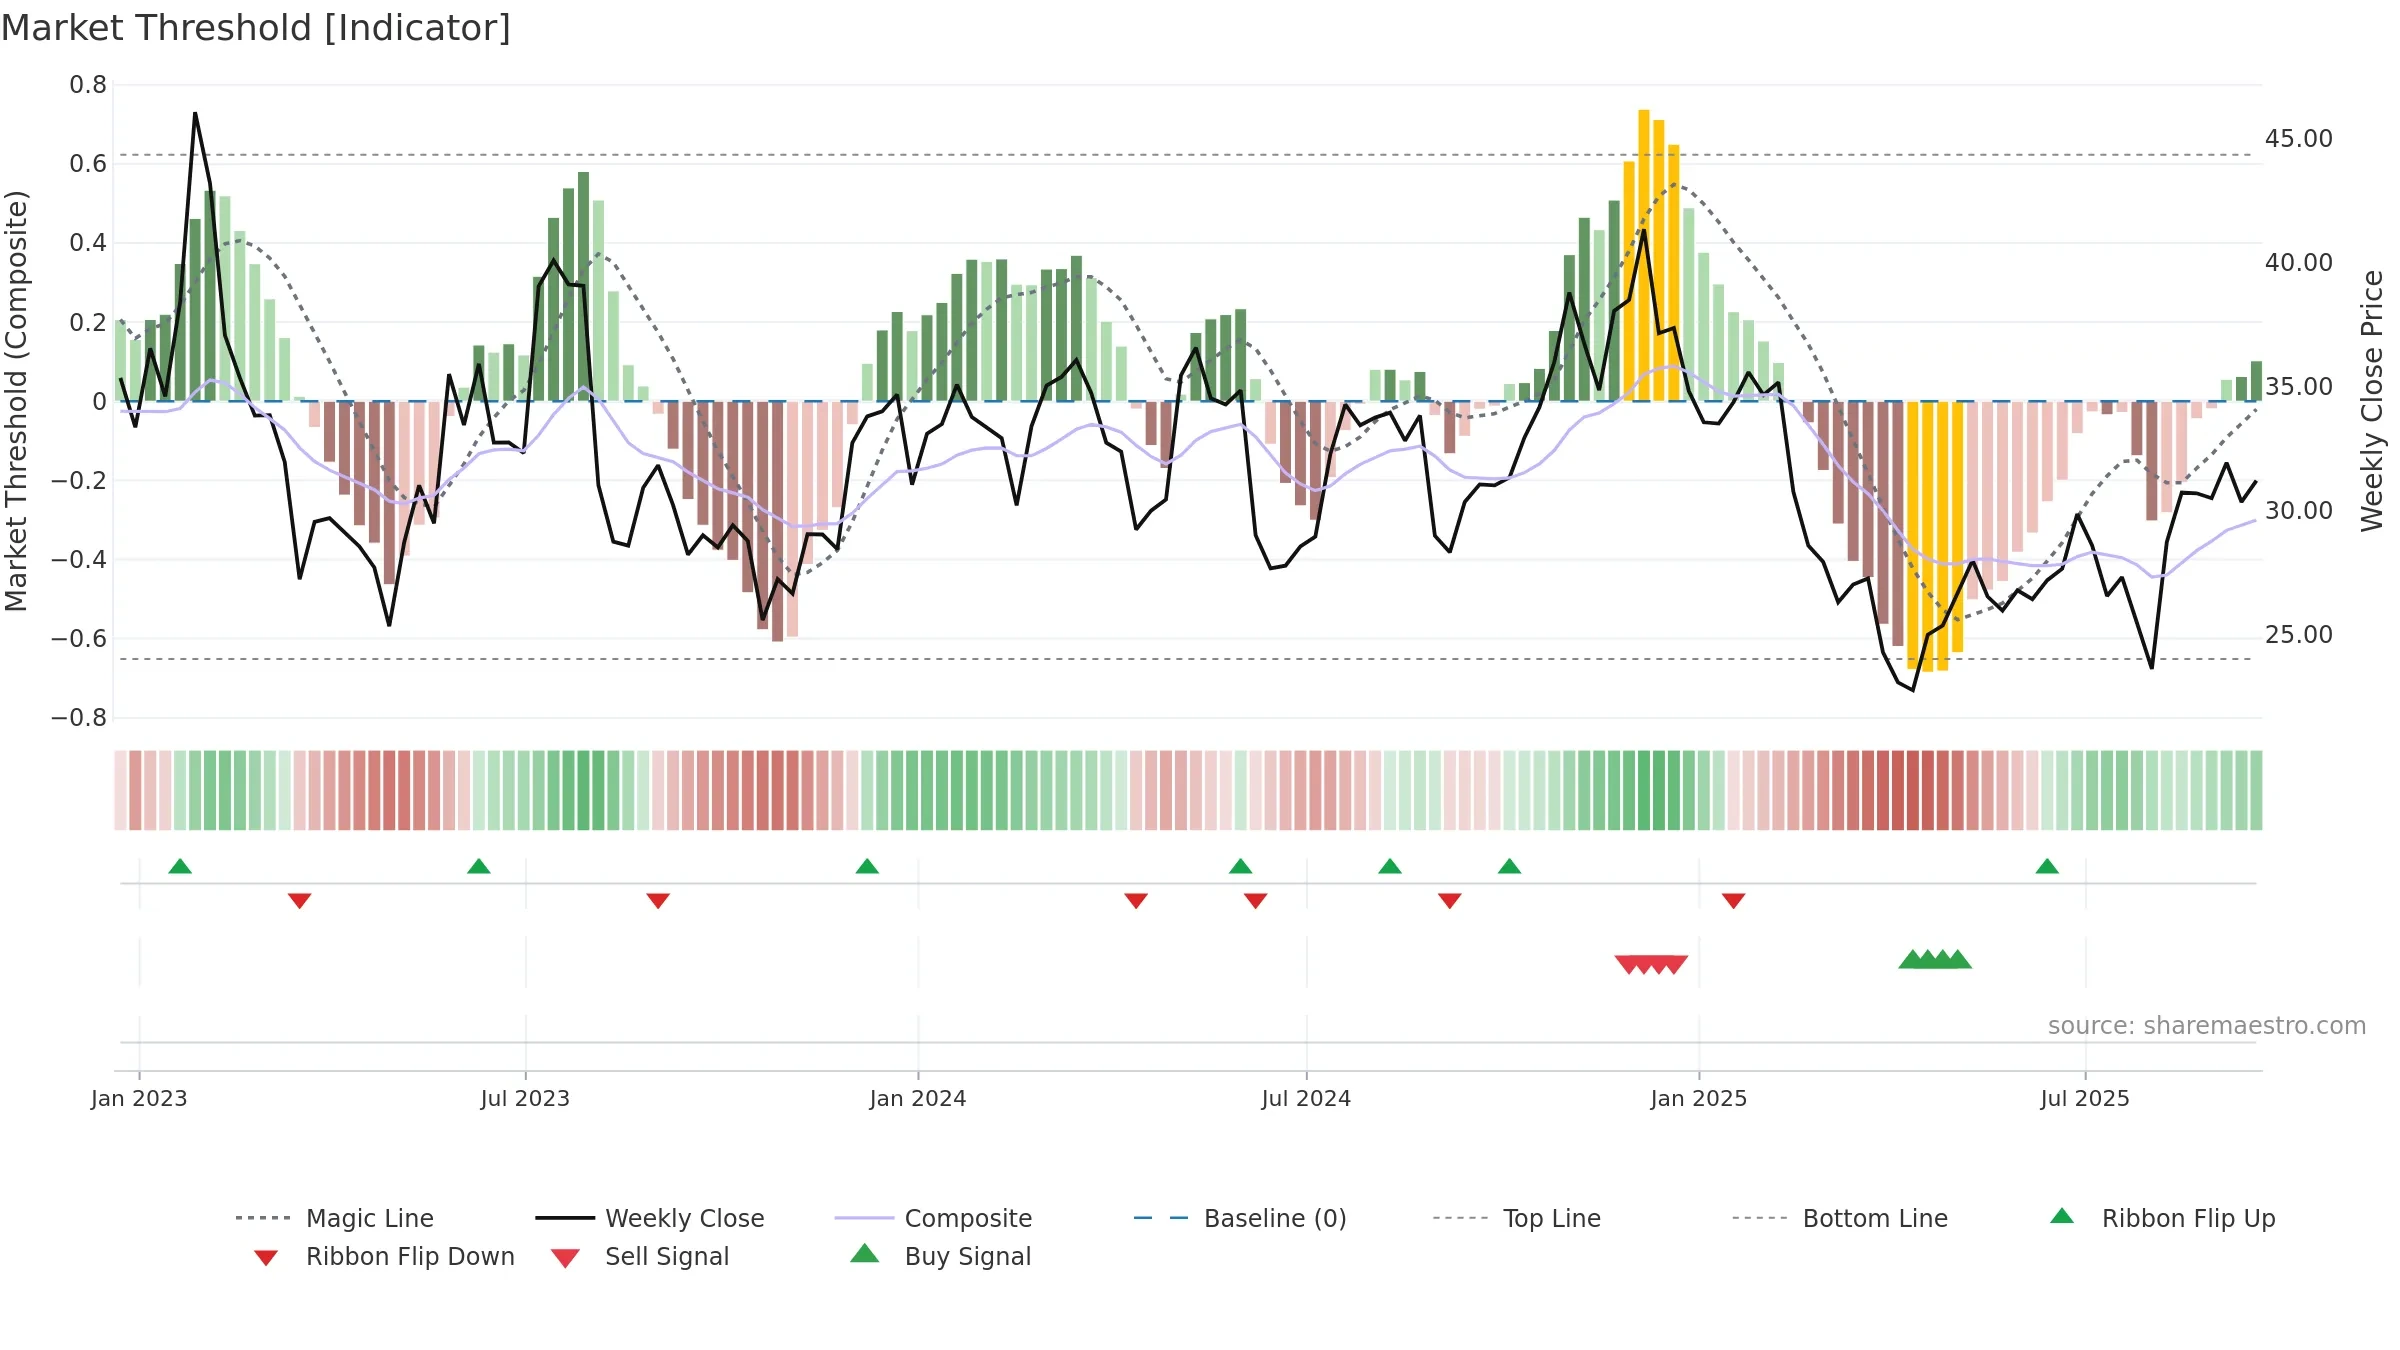Click the tallest orange bar near December 2024

click(1644, 255)
